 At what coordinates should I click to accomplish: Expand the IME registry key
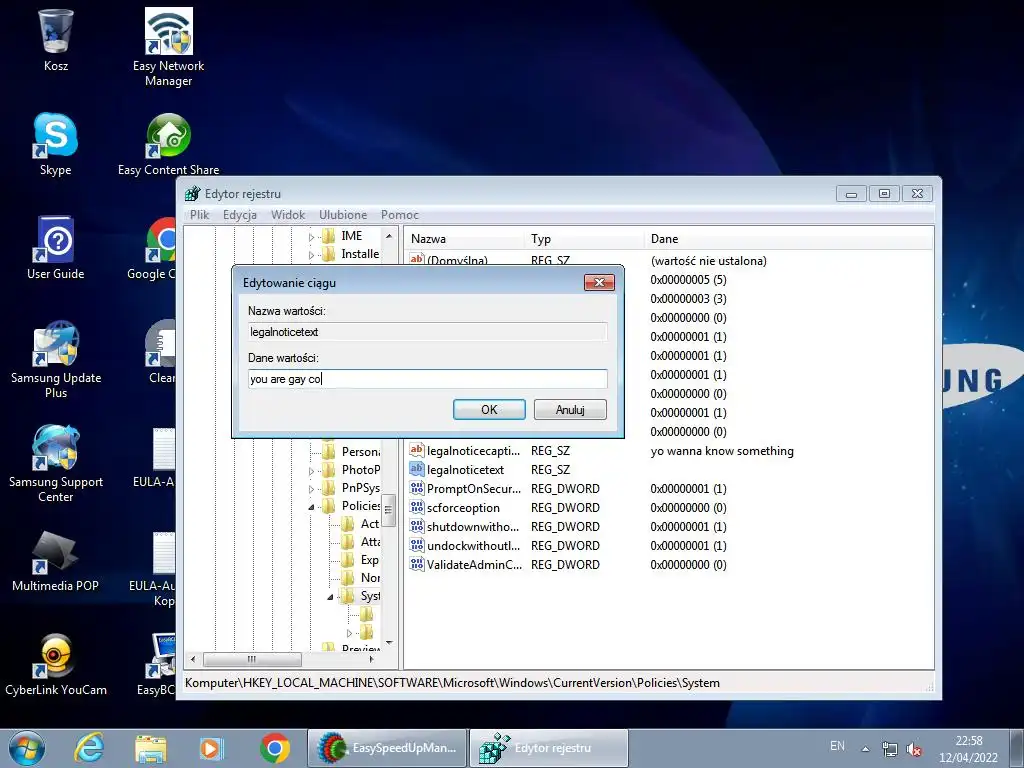point(312,237)
